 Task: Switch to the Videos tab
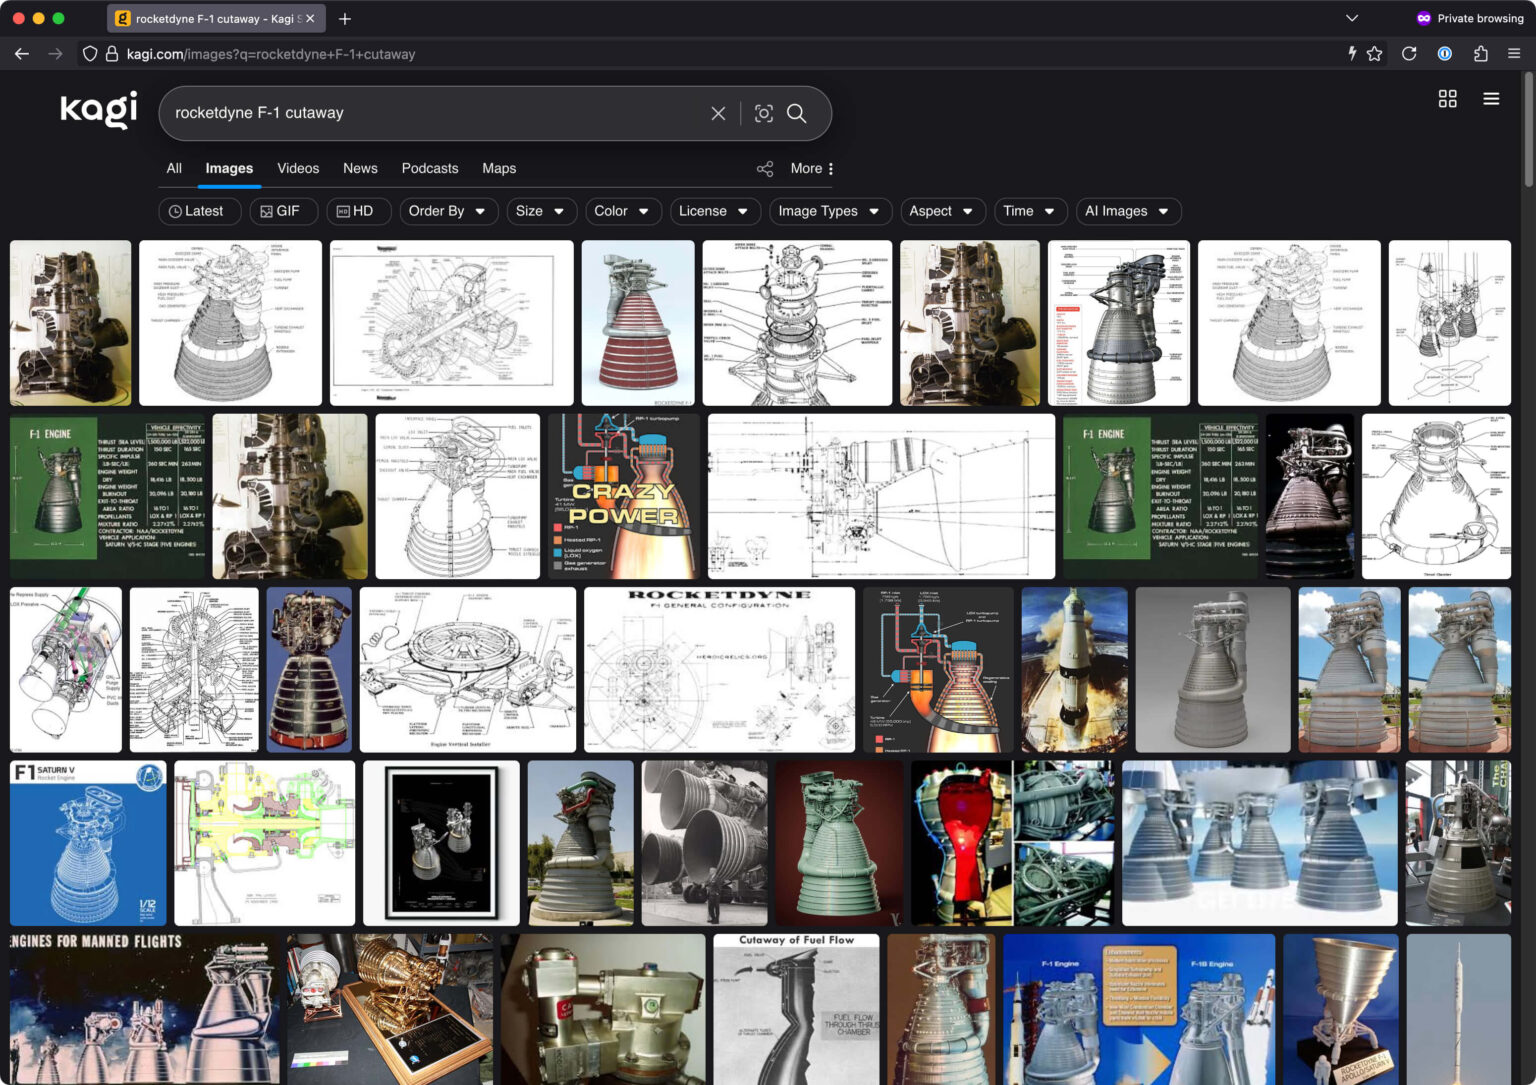298,168
